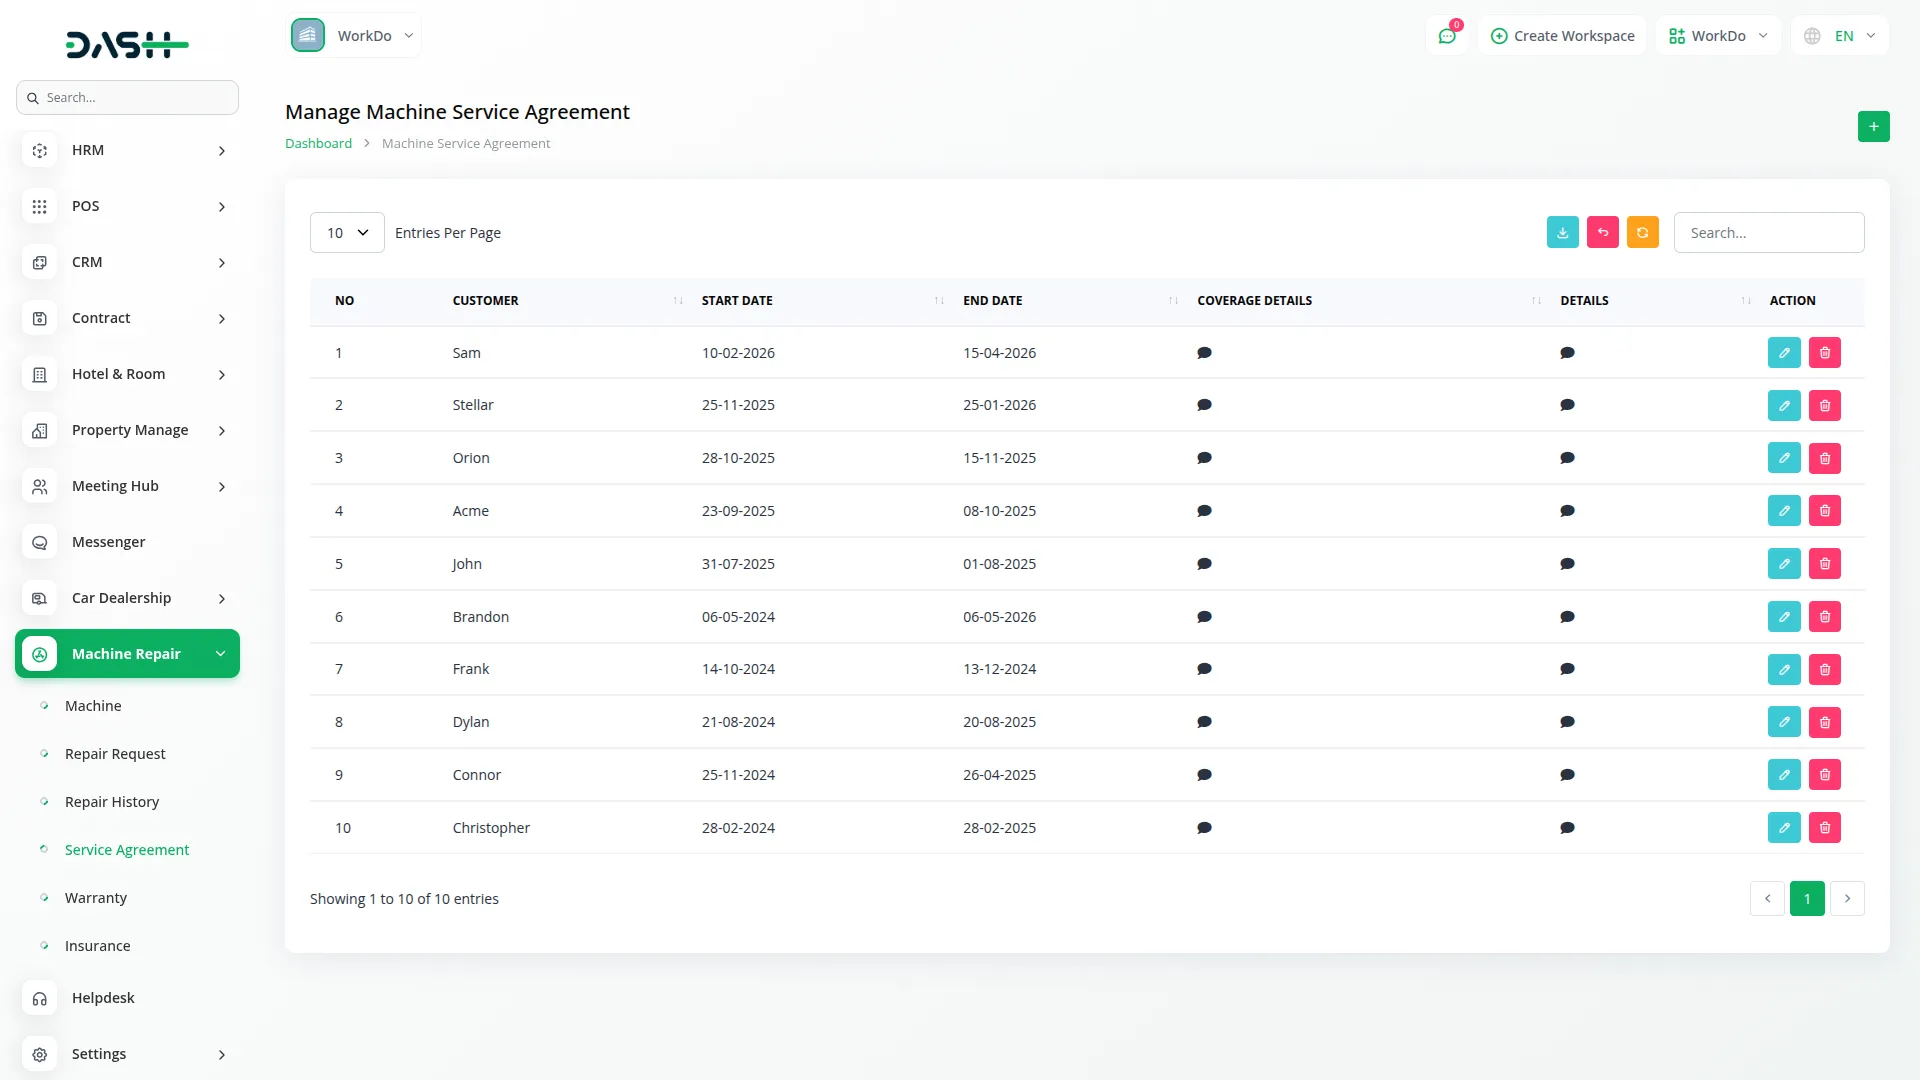Click the pink undo arrow icon button

click(x=1602, y=232)
